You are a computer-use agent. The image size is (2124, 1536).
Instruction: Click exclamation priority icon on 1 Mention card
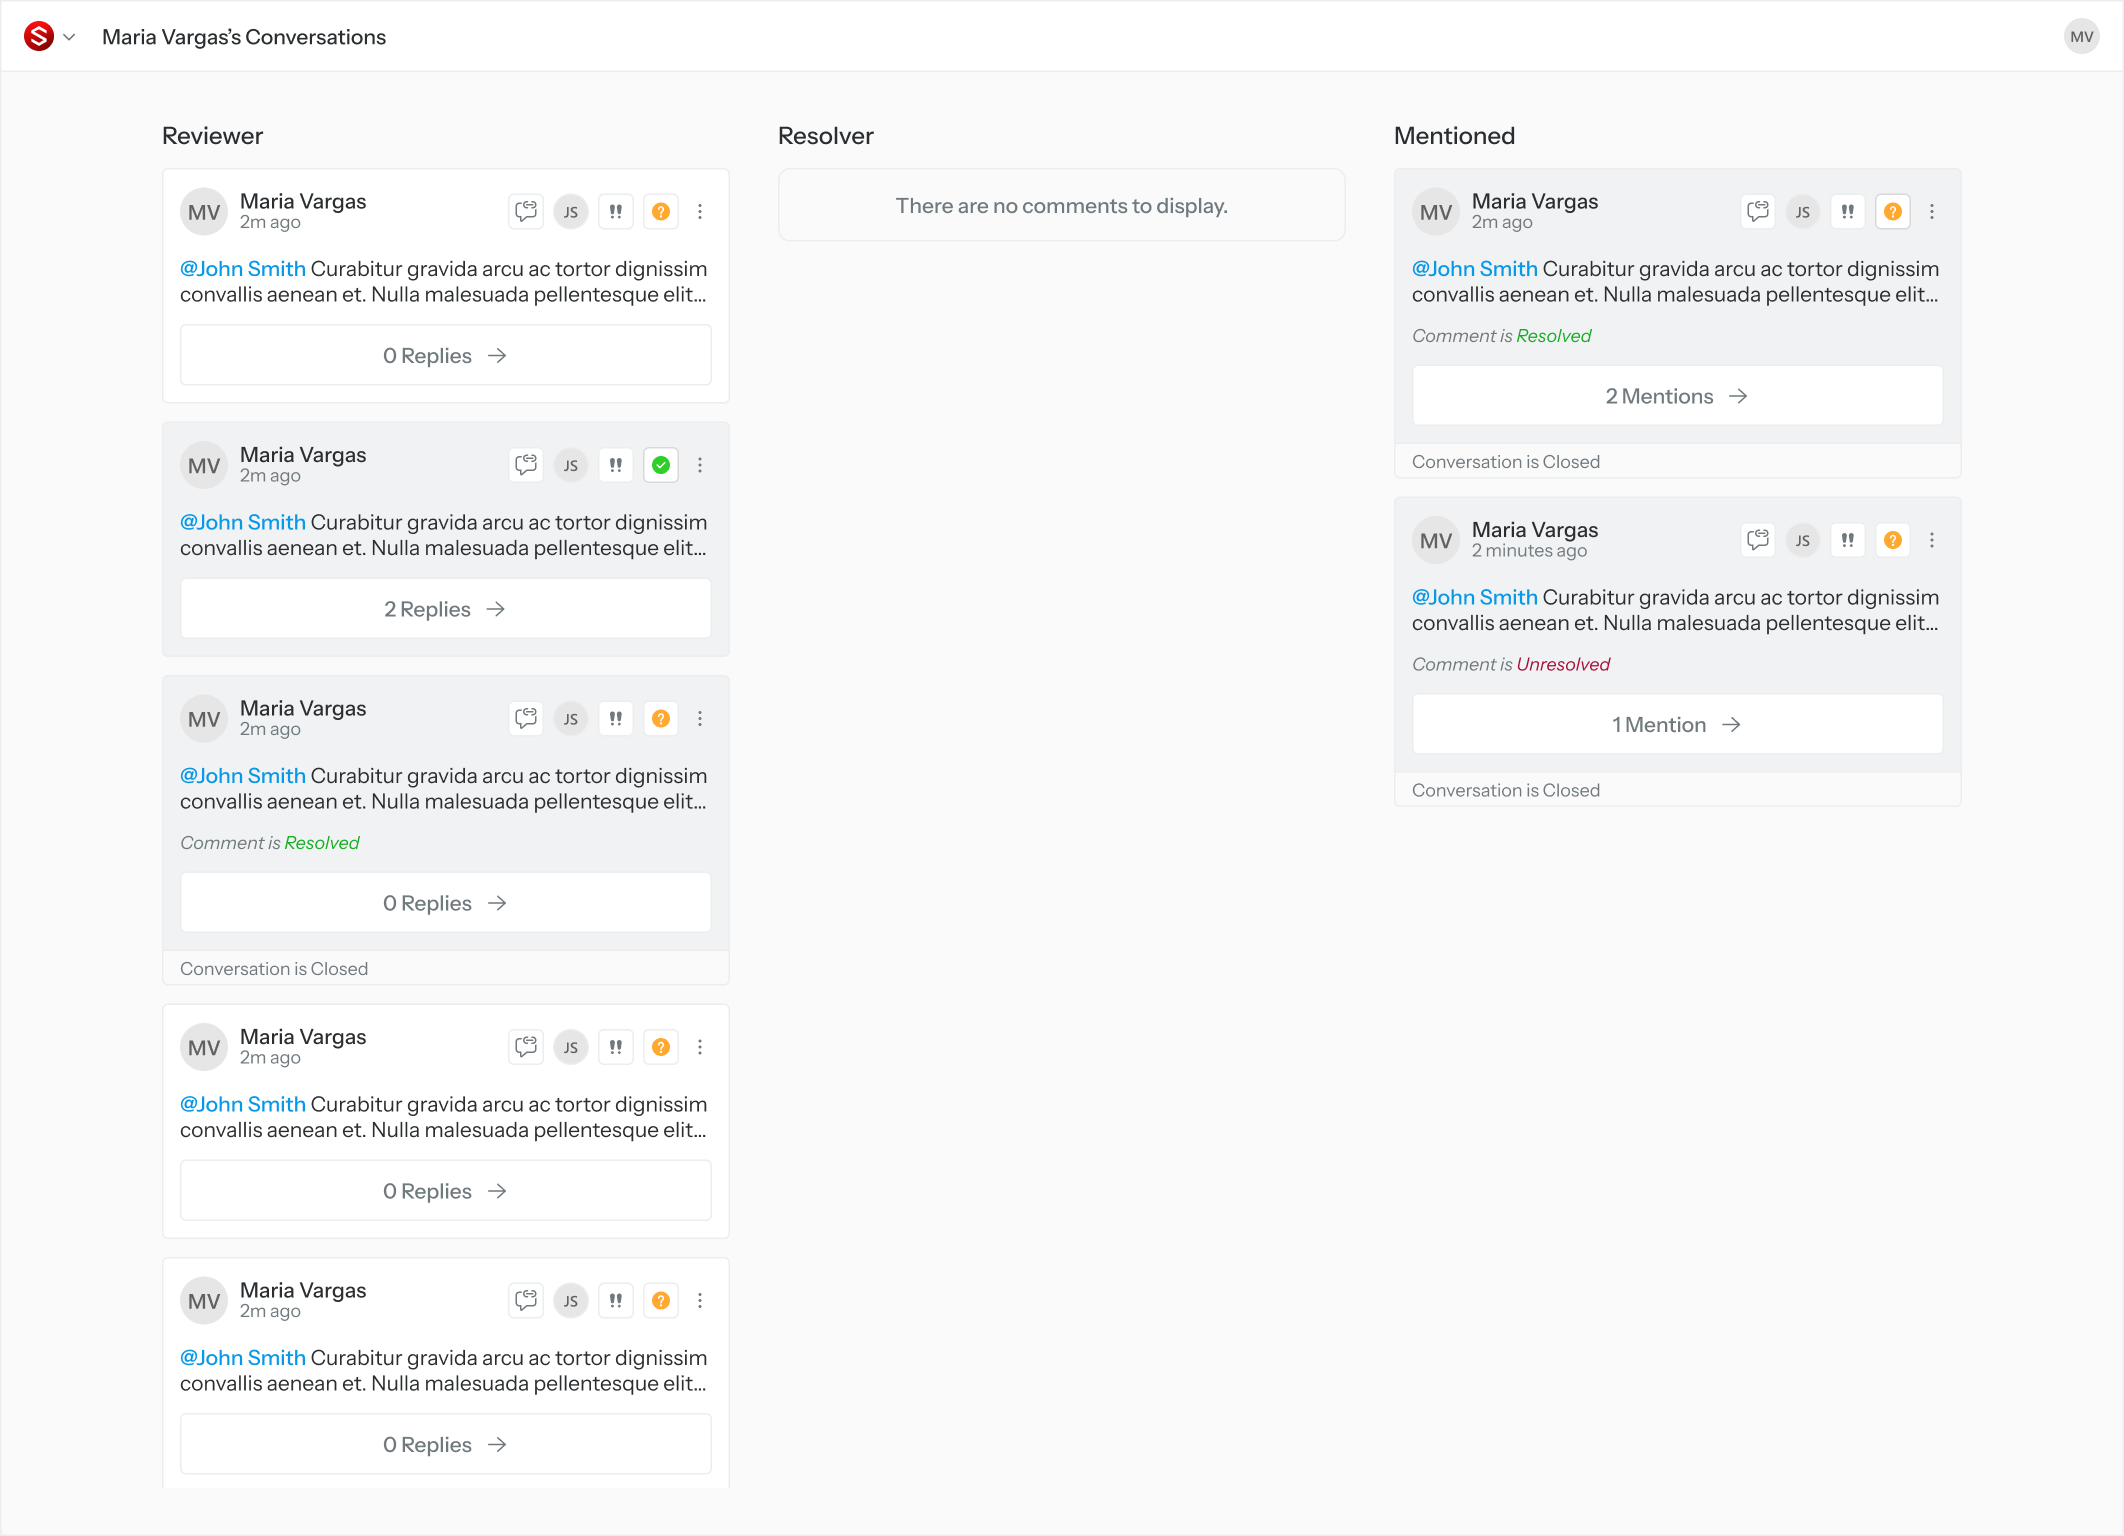(x=1848, y=540)
